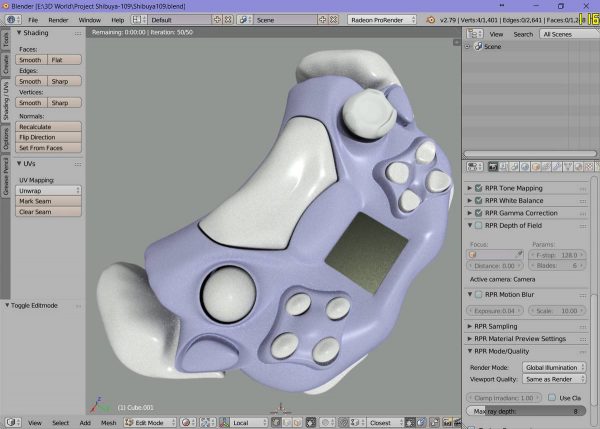Click the Scene icon in the outliner

pos(478,47)
